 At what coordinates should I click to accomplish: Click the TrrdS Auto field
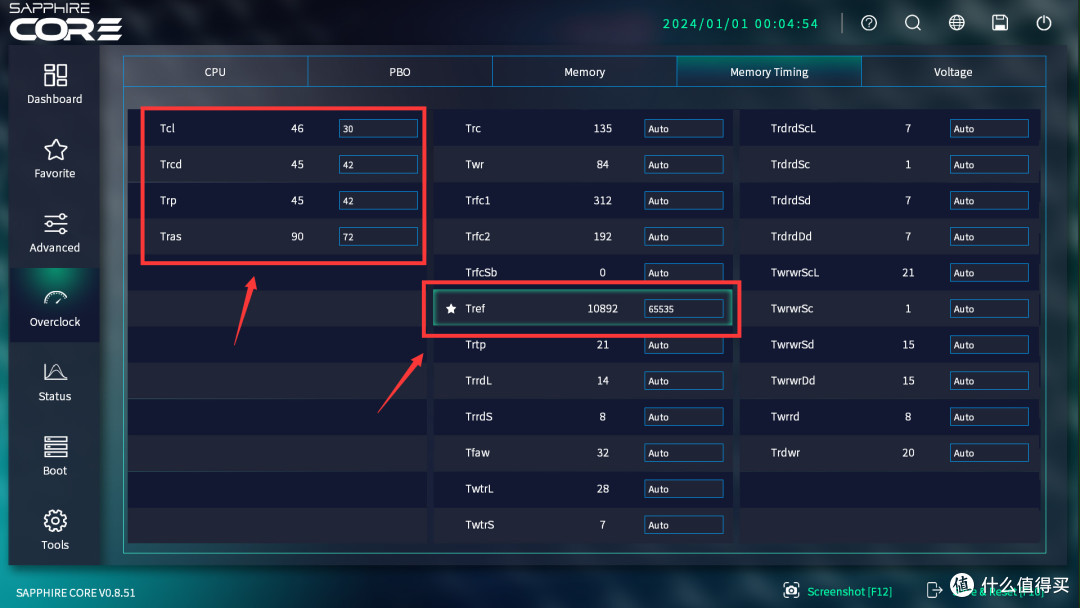coord(684,417)
